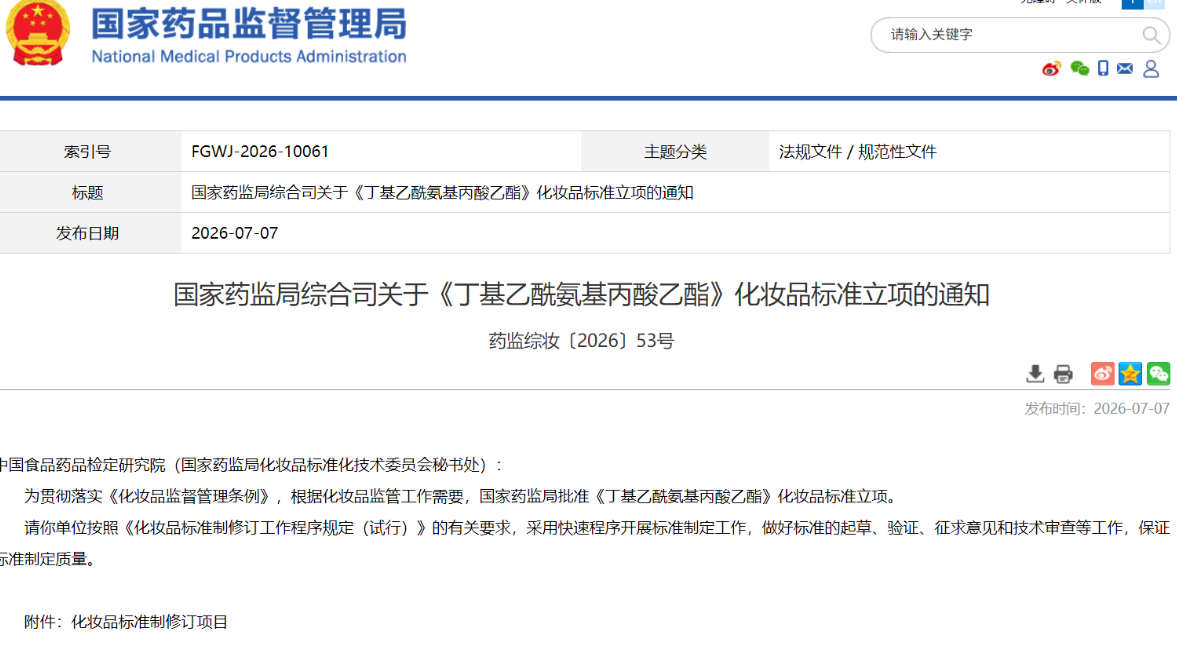Click the 法规文件 / 规范性文件 category value
The height and width of the screenshot is (662, 1177).
click(x=857, y=152)
